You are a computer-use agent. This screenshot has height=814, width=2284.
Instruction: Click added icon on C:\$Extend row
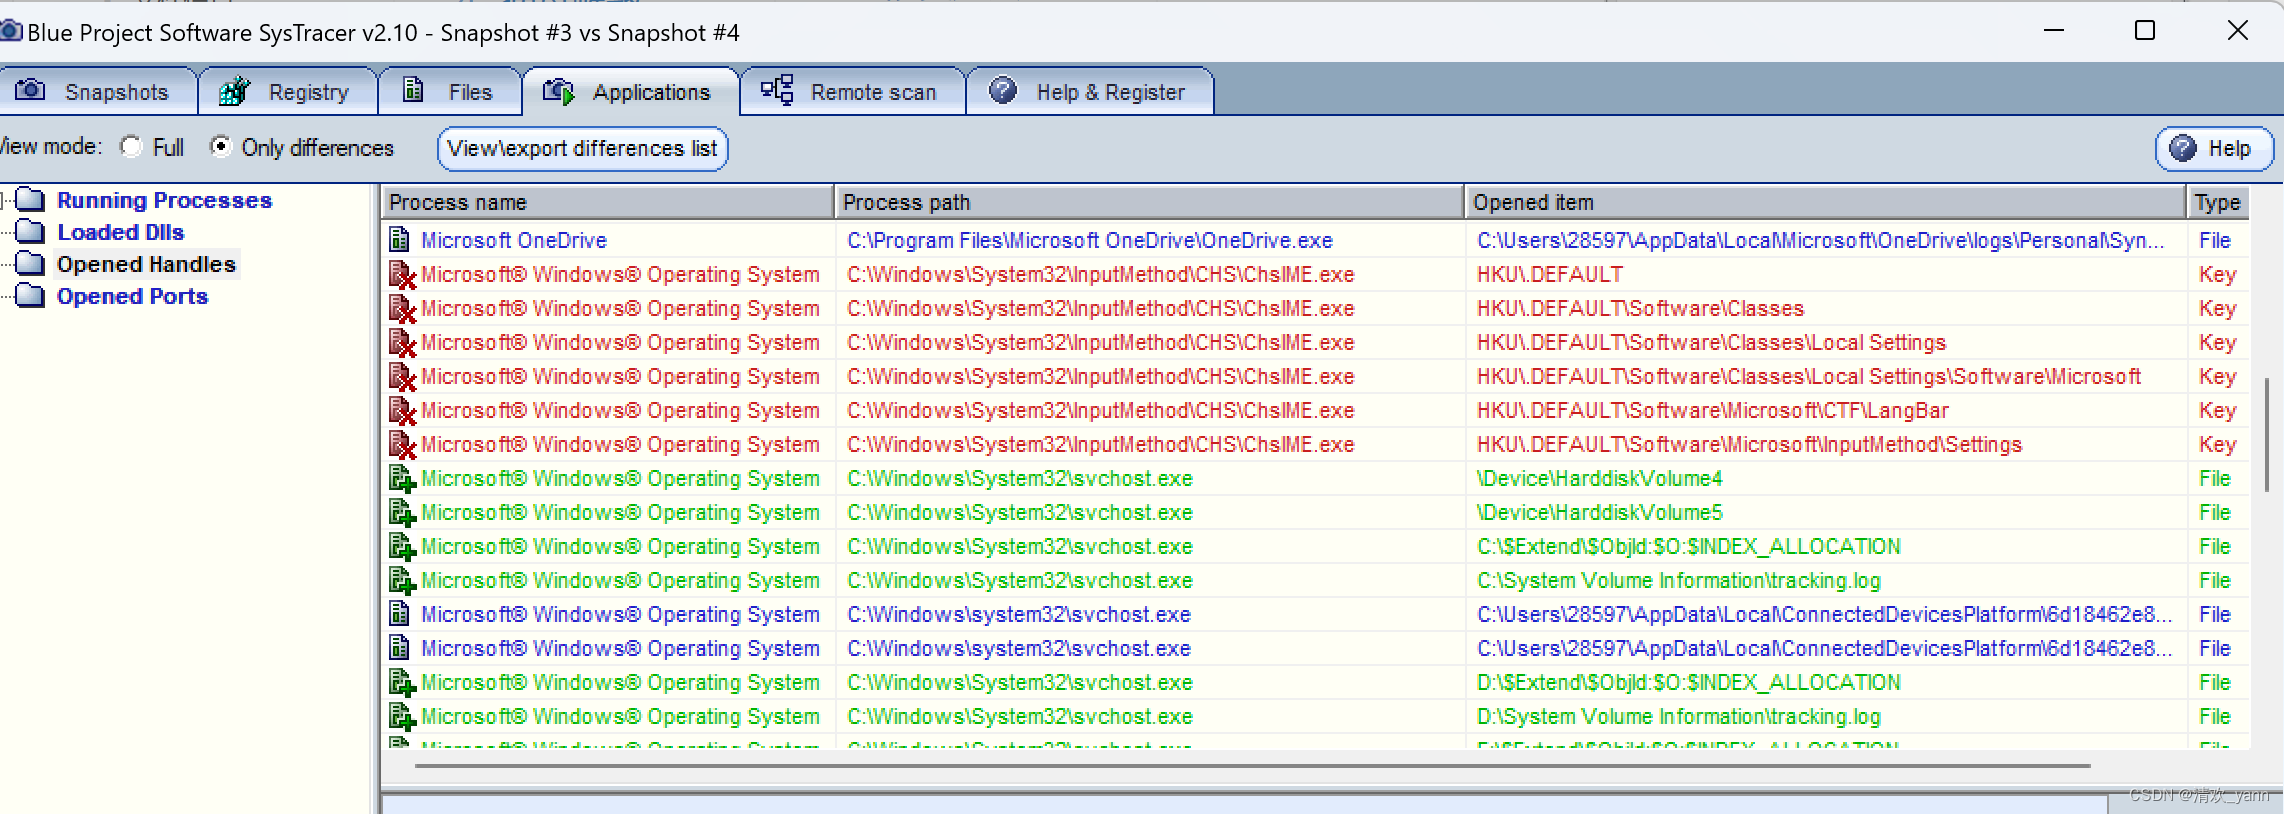(402, 546)
